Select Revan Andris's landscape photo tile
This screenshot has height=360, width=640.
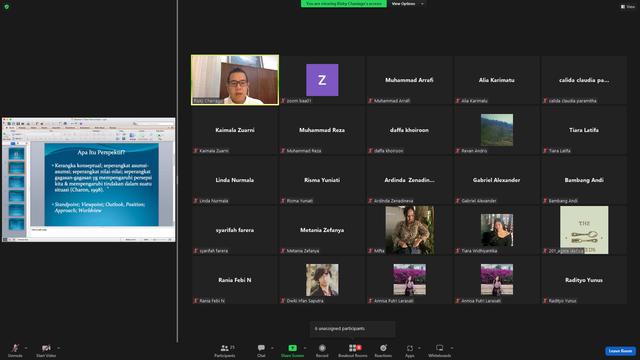coord(497,130)
